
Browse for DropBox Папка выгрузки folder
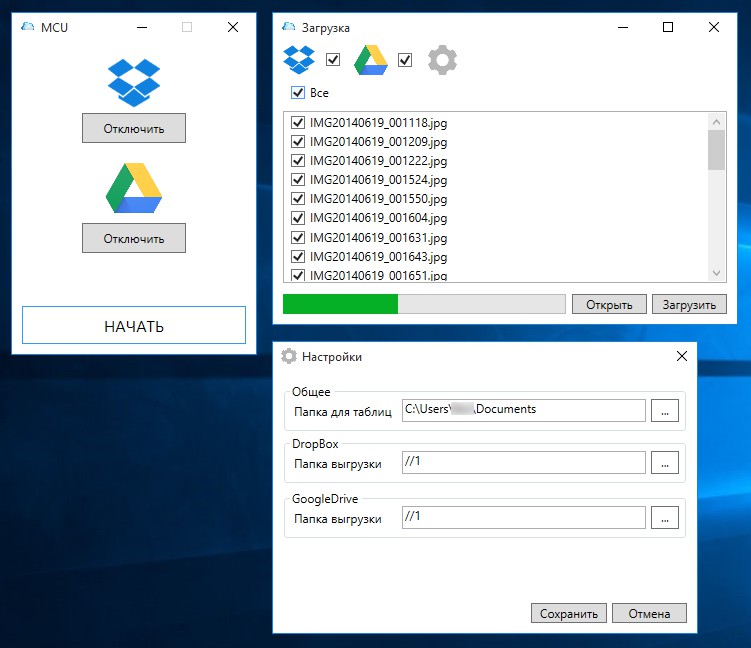point(665,463)
